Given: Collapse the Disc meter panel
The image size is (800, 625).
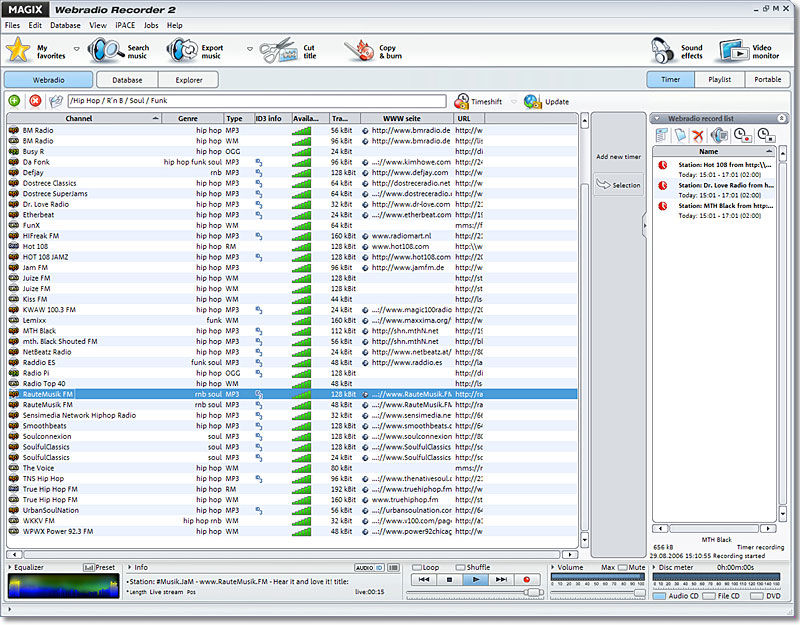Looking at the screenshot, I should [655, 567].
